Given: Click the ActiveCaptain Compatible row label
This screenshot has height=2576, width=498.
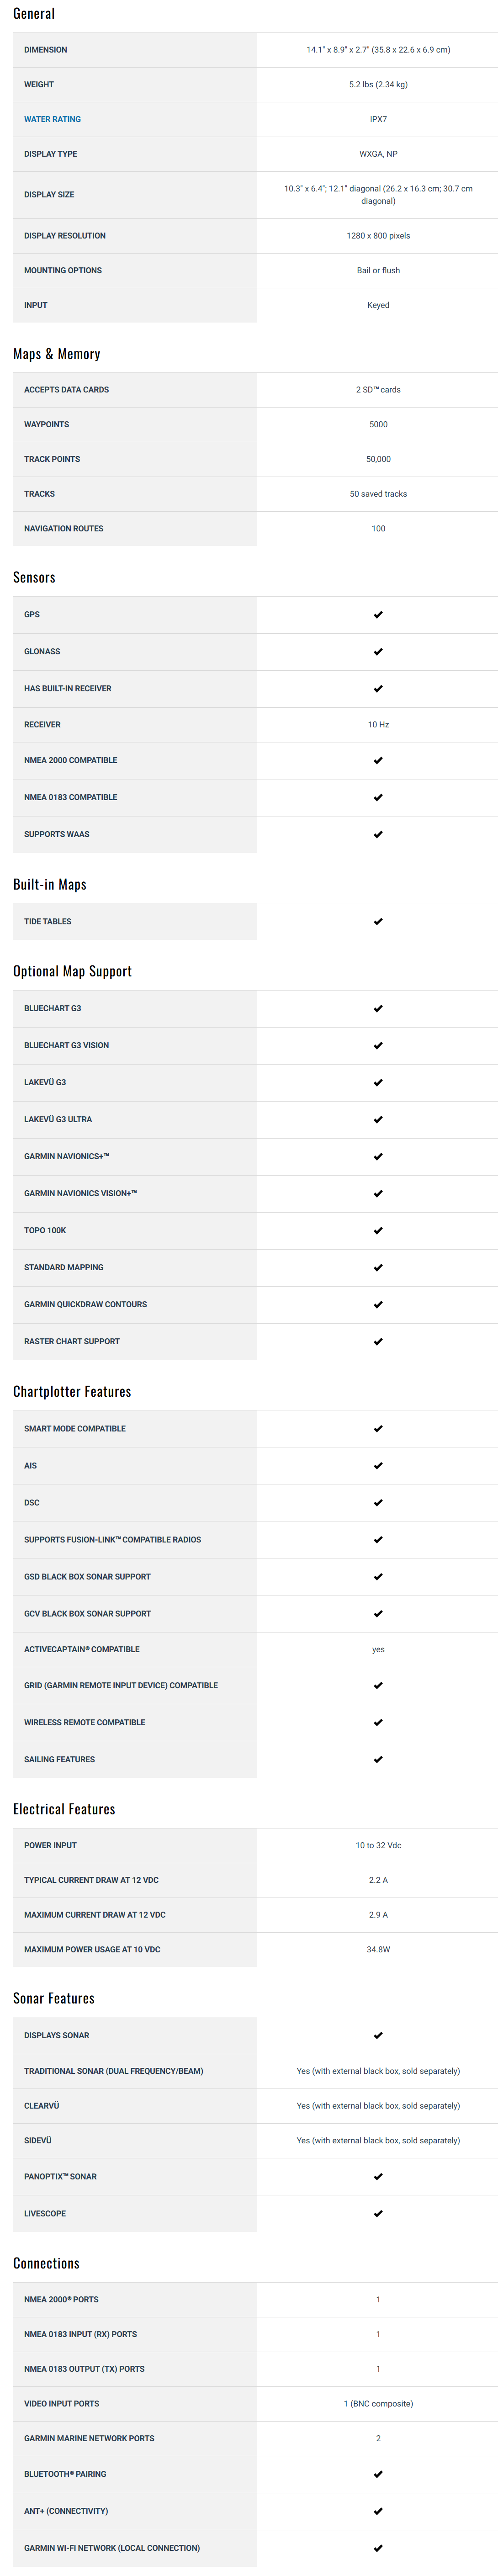Looking at the screenshot, I should tap(82, 1650).
